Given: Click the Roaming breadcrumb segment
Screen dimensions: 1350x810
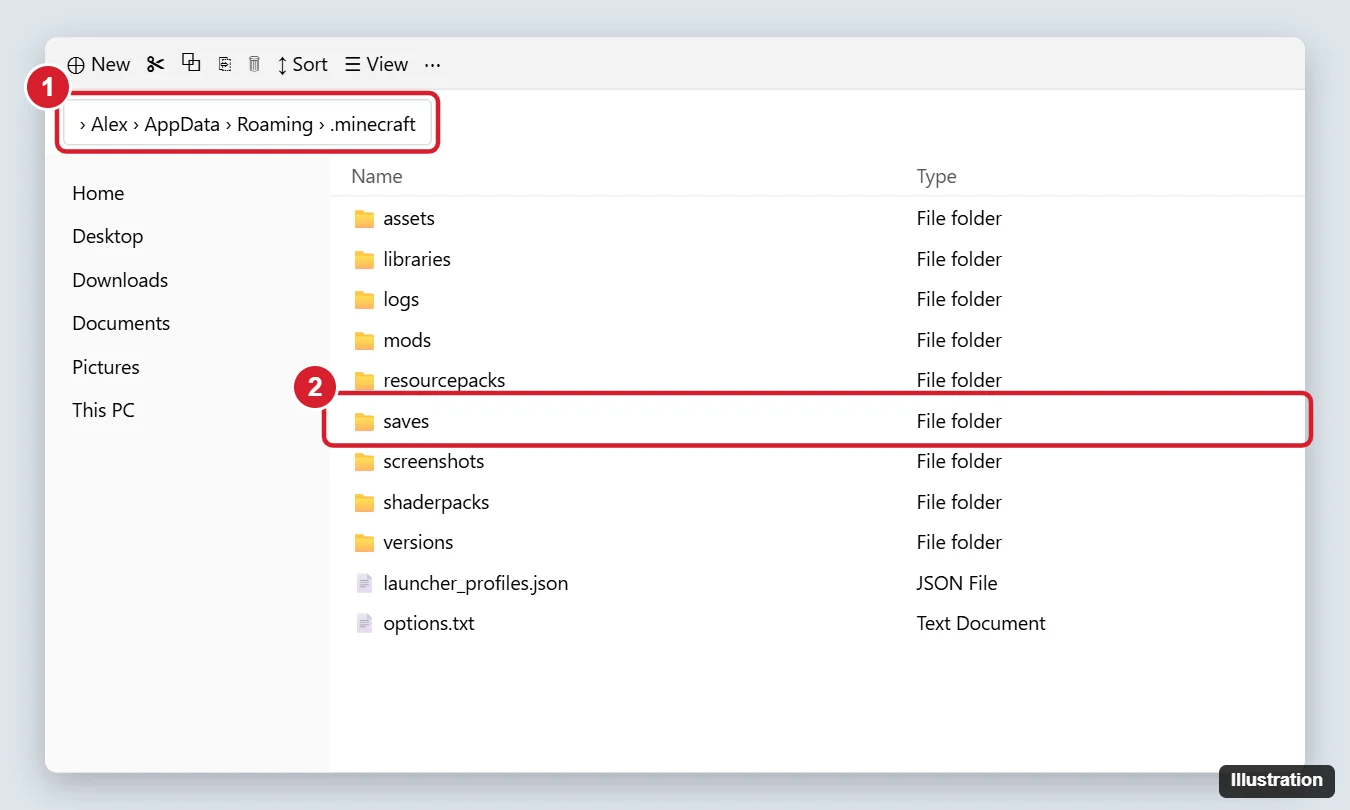Looking at the screenshot, I should click(275, 124).
